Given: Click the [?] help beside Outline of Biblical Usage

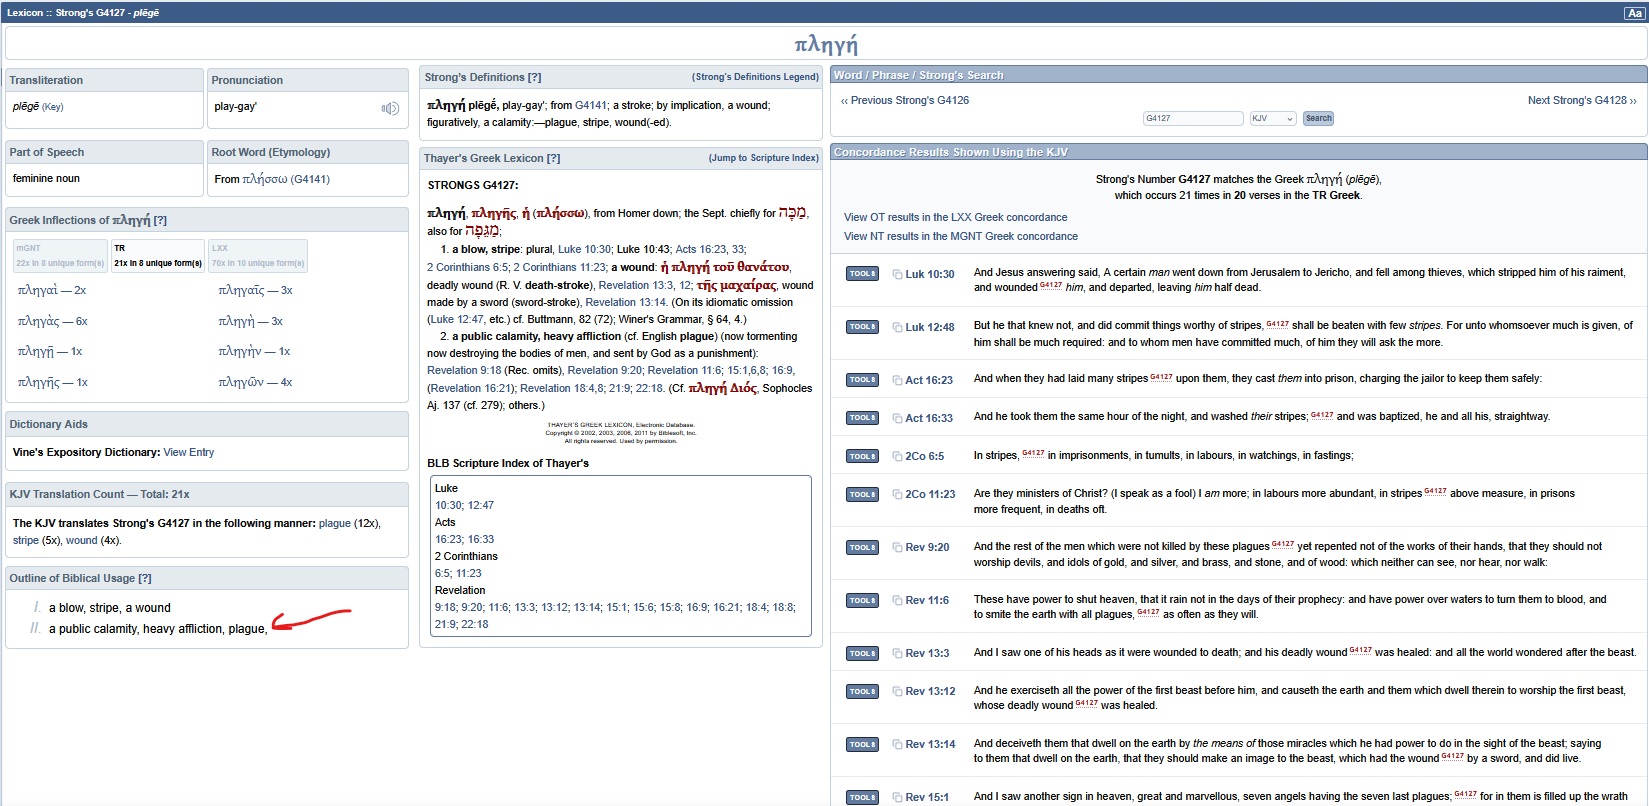Looking at the screenshot, I should click(x=145, y=578).
